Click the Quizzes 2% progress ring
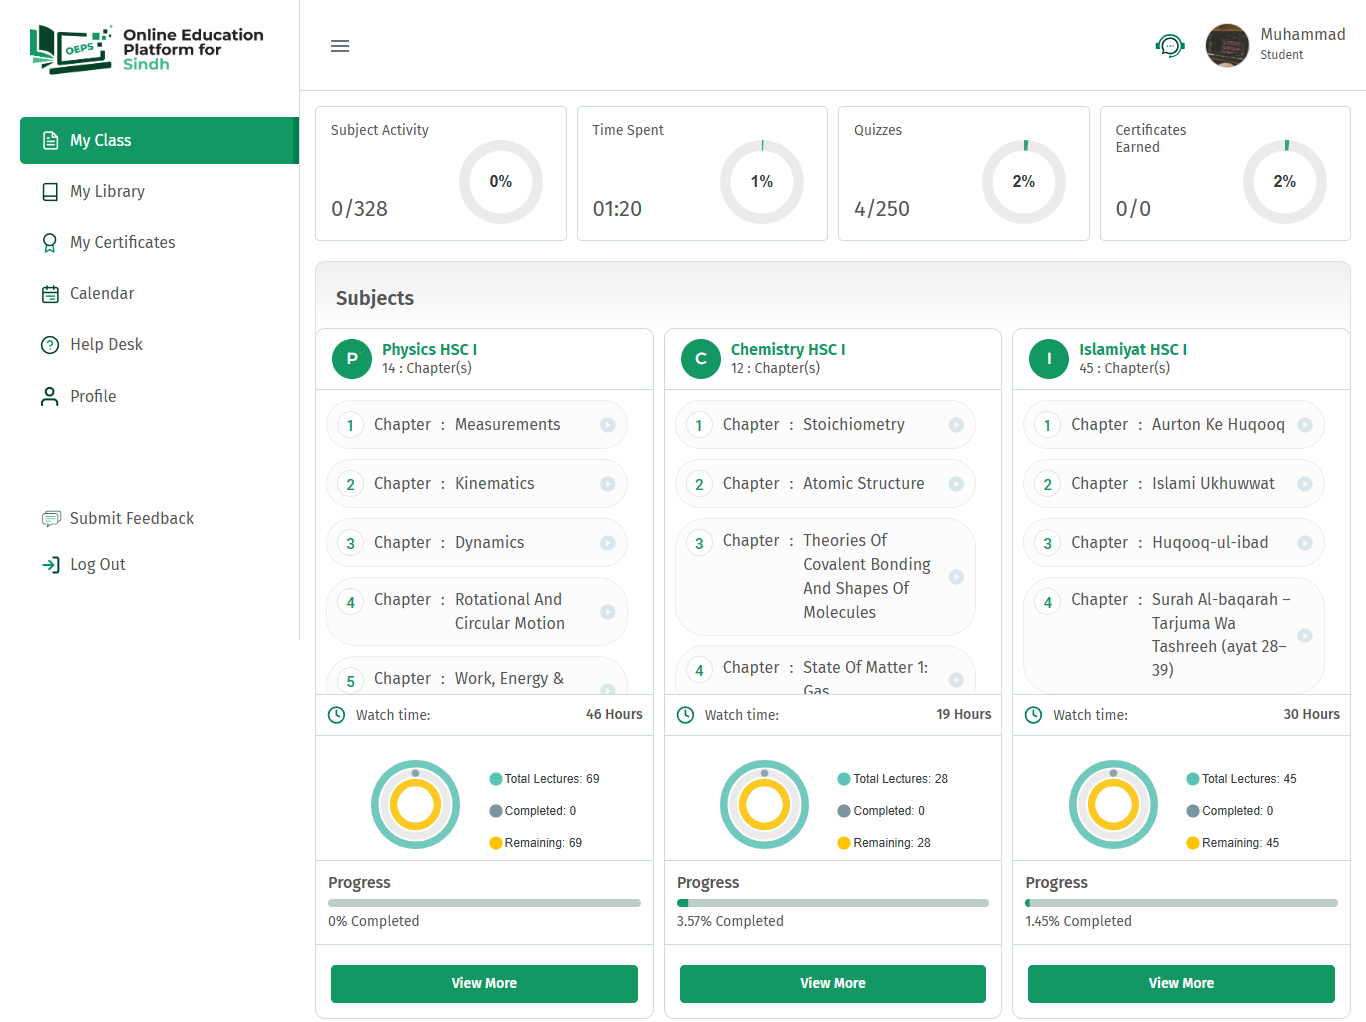This screenshot has height=1022, width=1366. [1024, 182]
